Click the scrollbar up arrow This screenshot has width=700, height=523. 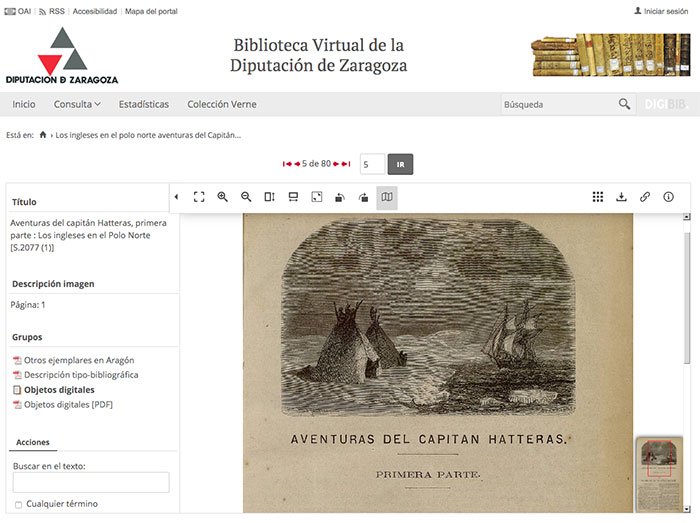[687, 217]
